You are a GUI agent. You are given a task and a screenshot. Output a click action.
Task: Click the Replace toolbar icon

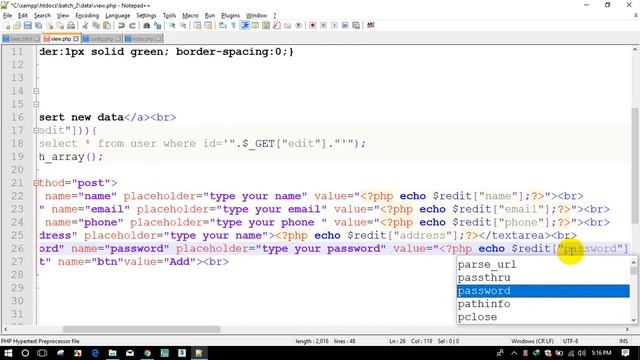[158, 26]
